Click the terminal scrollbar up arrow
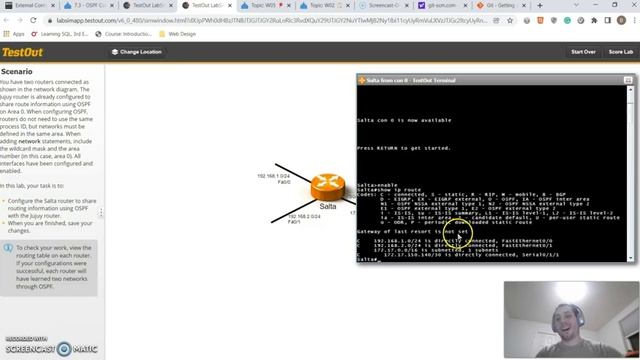This screenshot has width=640, height=360. click(631, 89)
